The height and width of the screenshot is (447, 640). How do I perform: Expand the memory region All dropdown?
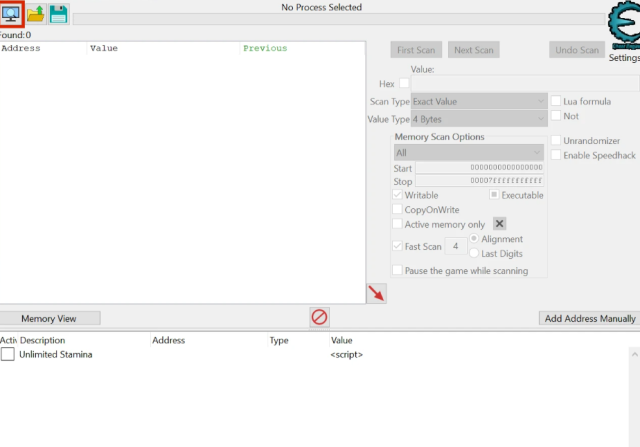(x=468, y=153)
